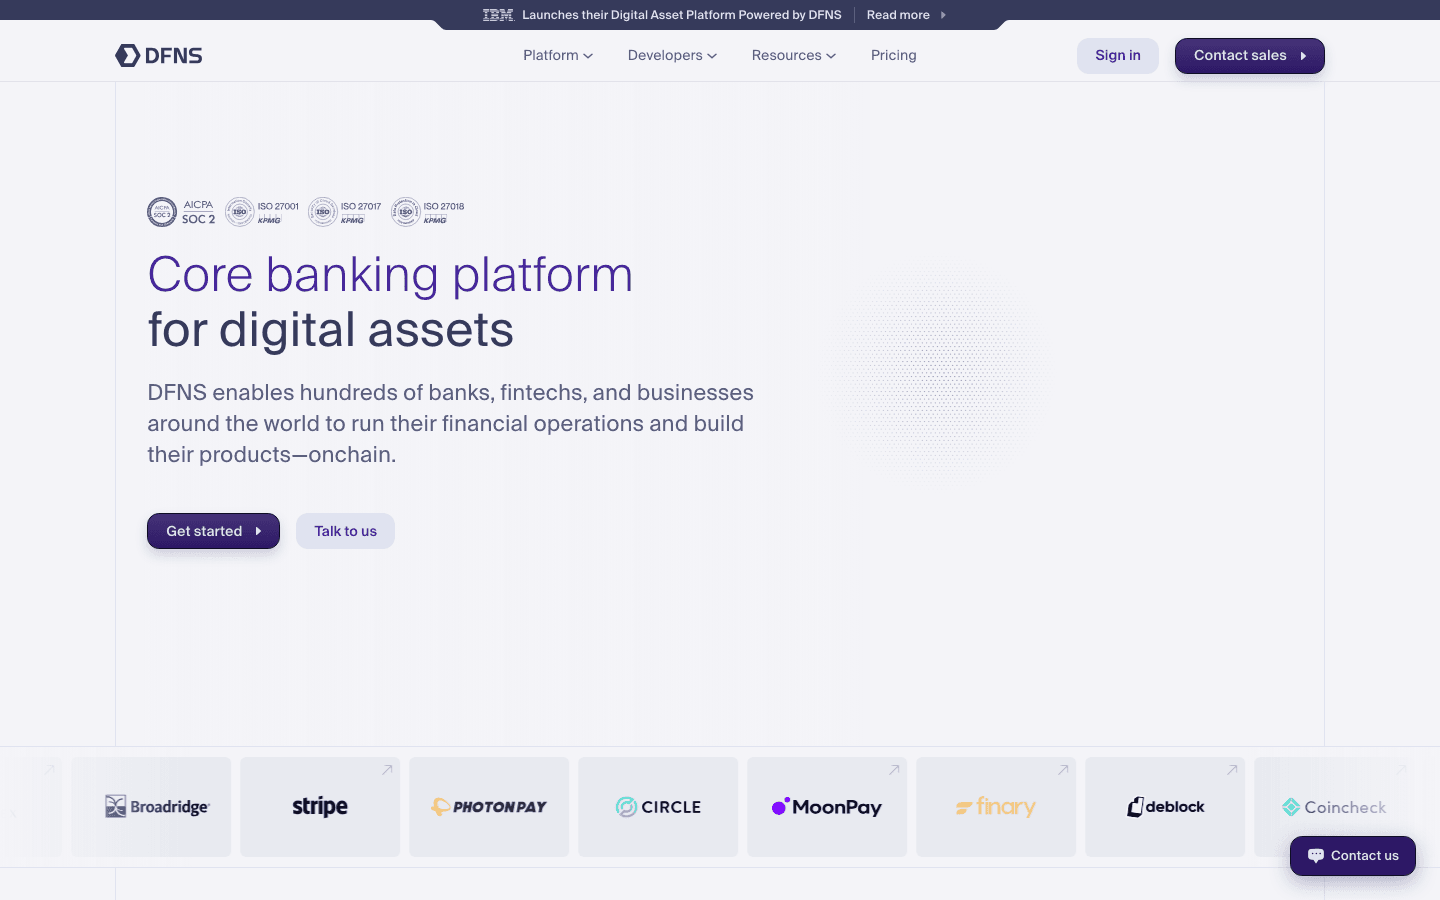Click the external arrow on deblock card
Viewport: 1440px width, 900px height.
[1232, 770]
